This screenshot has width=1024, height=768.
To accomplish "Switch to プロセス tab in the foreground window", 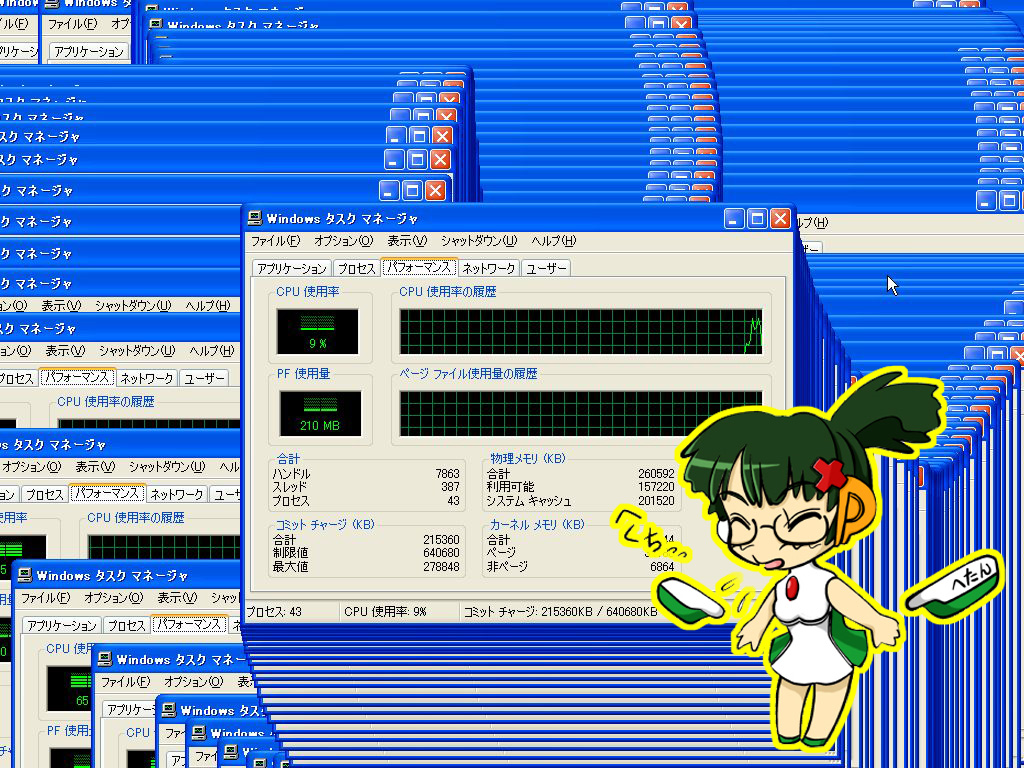I will [x=356, y=269].
